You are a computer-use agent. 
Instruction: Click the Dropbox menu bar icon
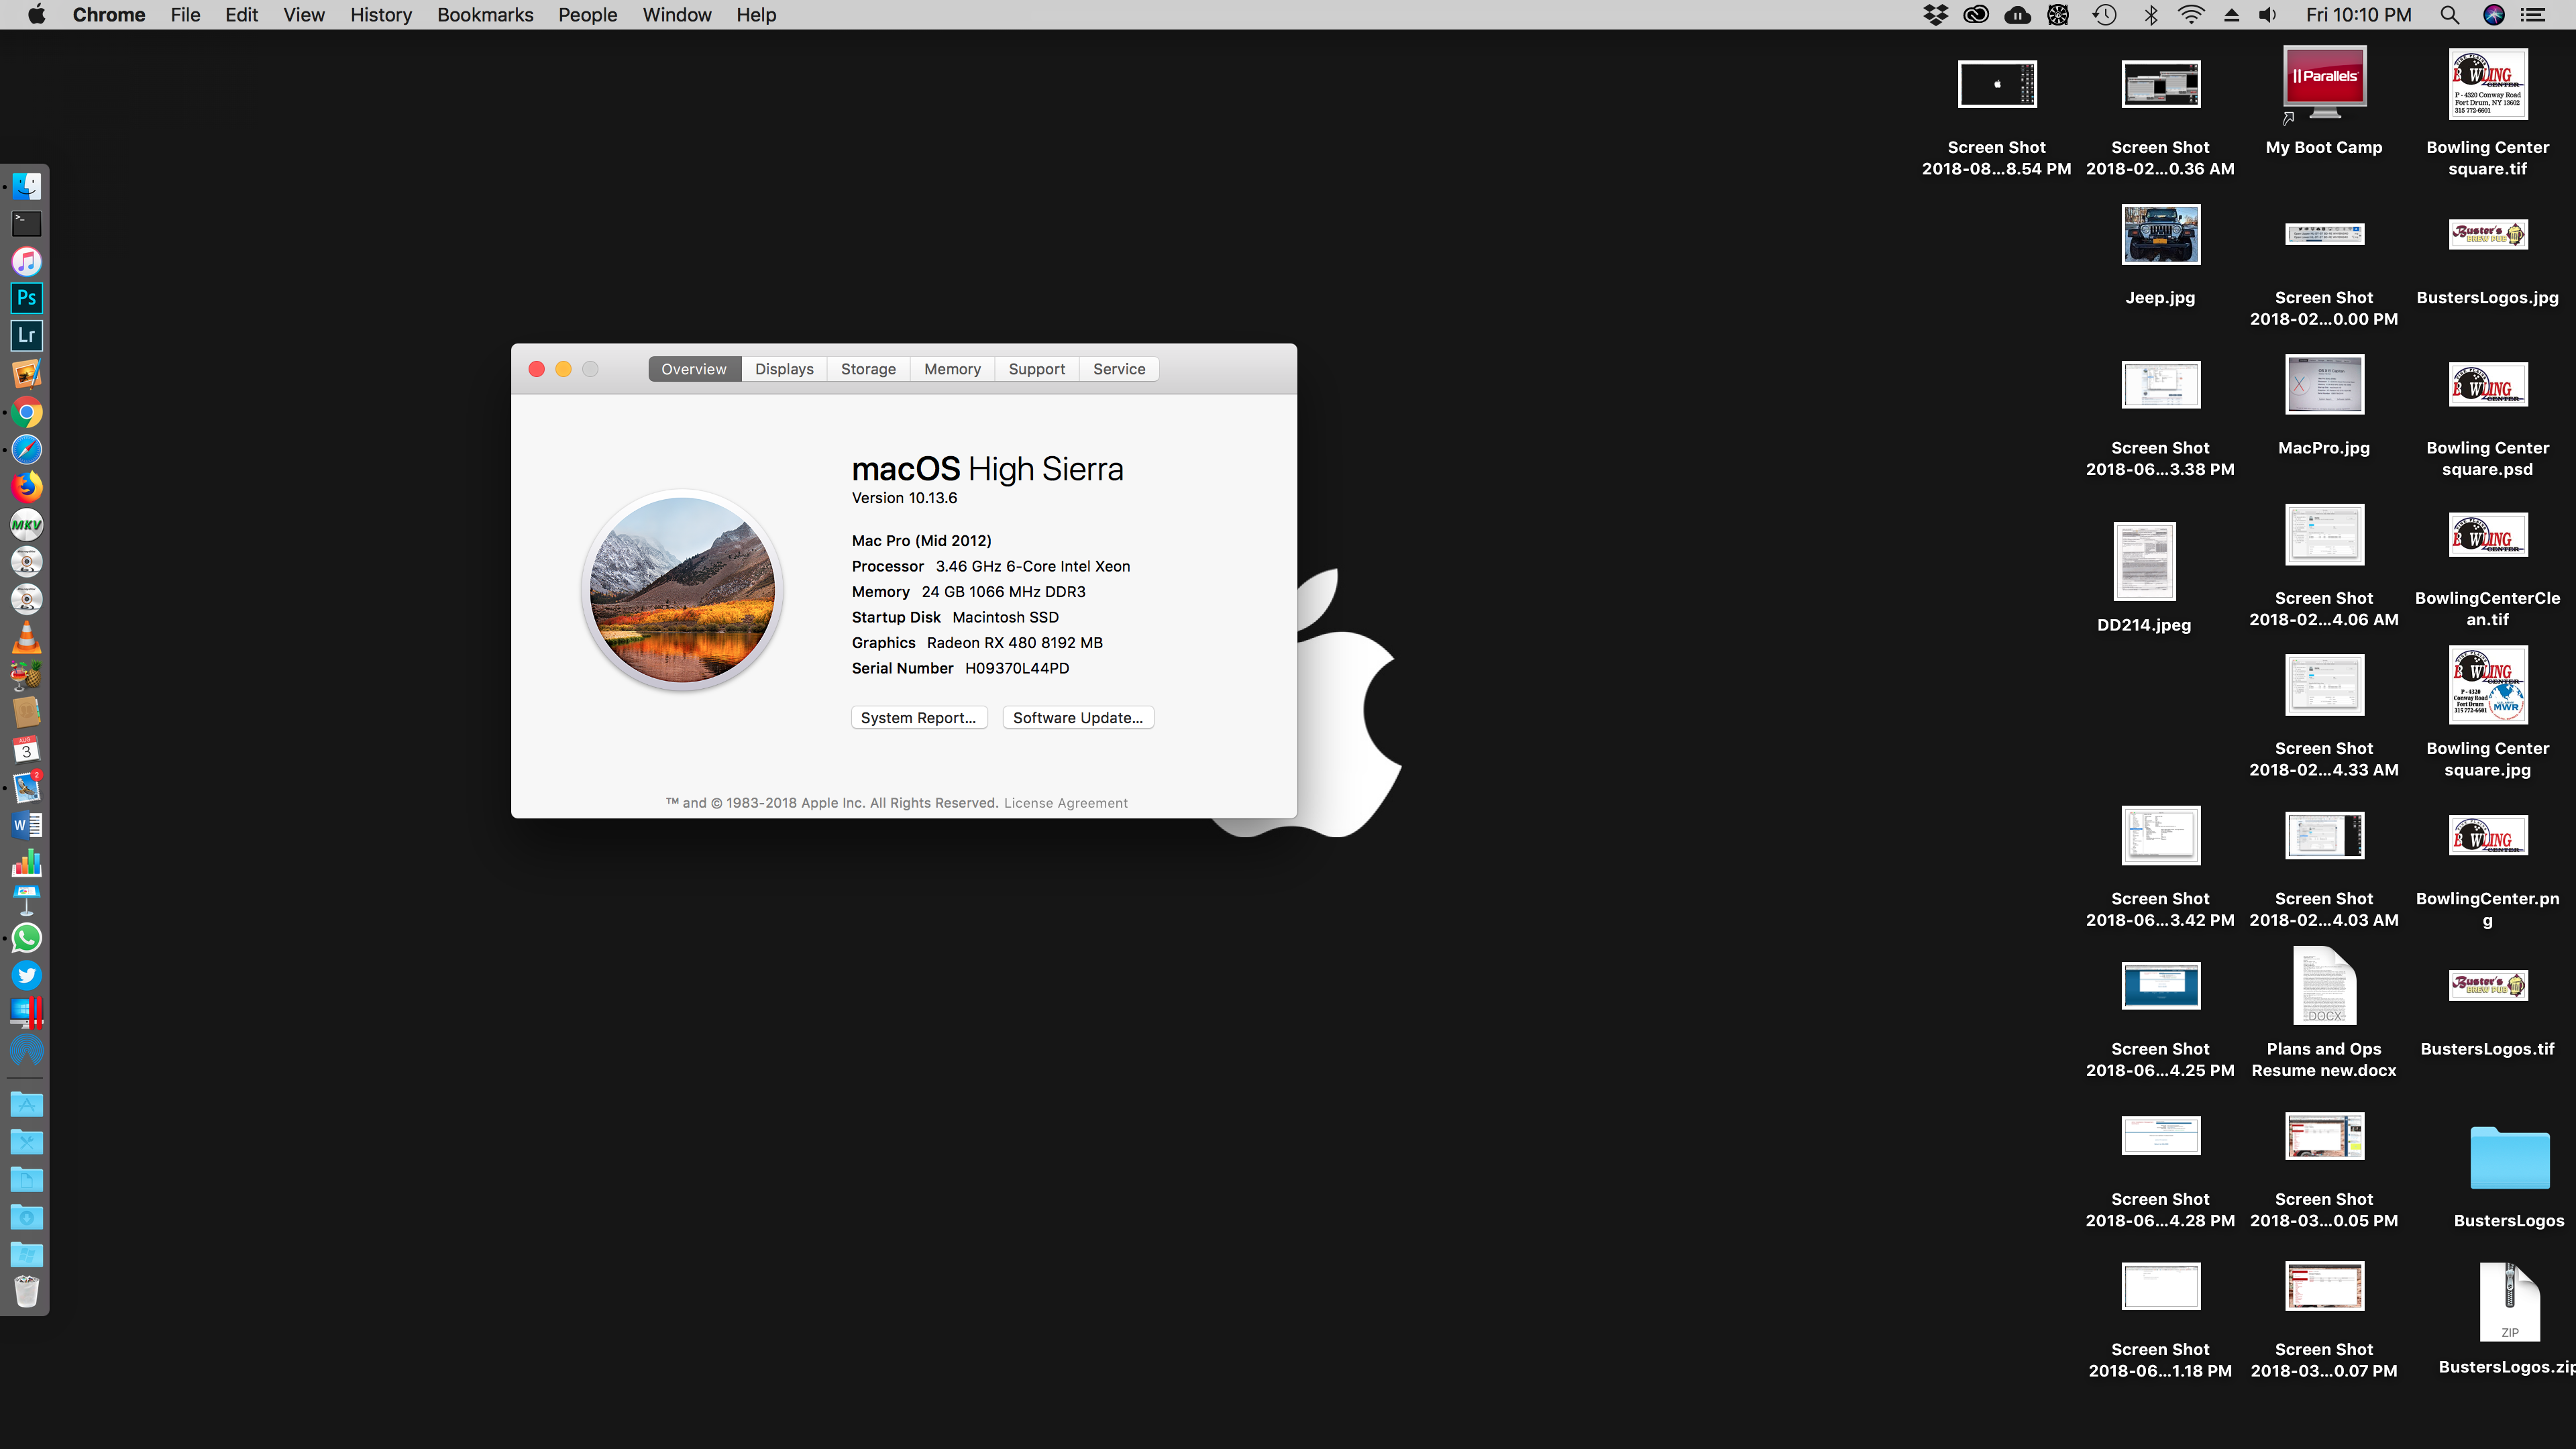coord(1936,15)
